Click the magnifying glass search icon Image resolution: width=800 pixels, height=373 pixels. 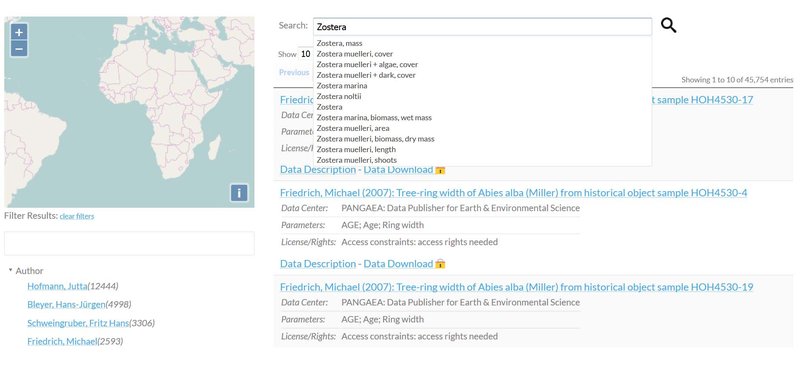668,25
